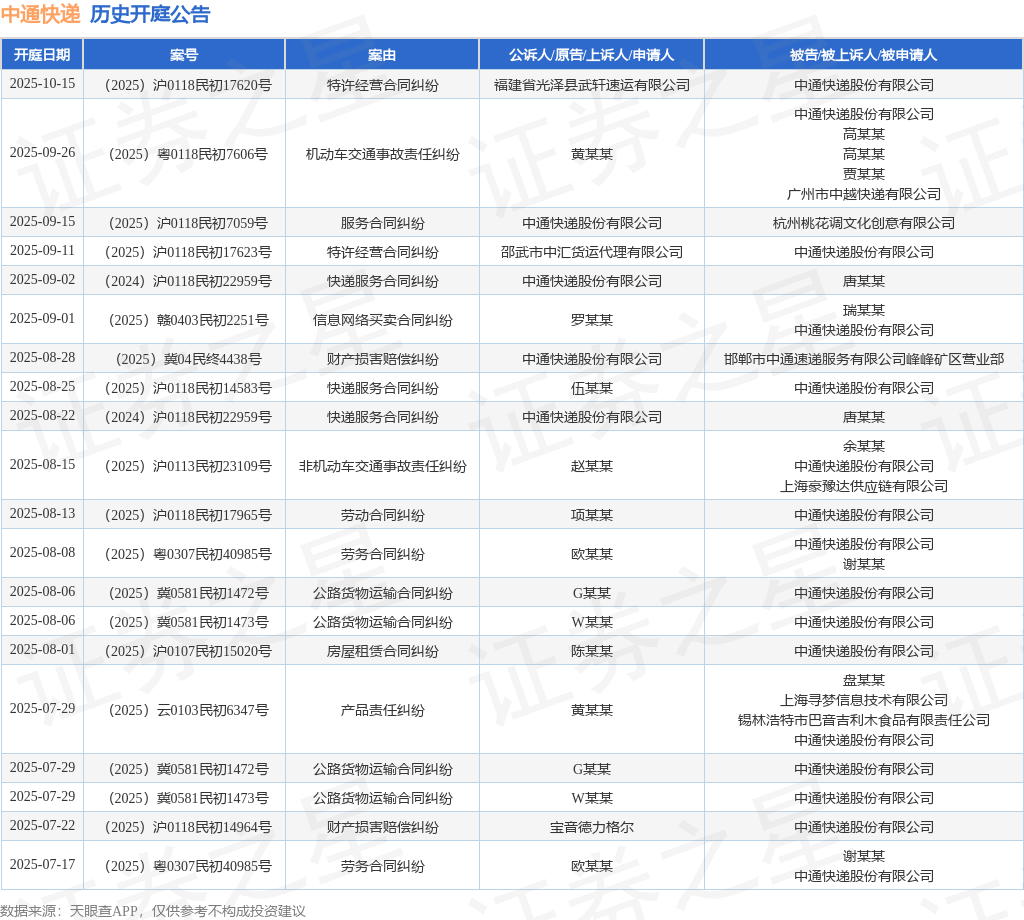Click the date cell 2025-08-15
Viewport: 1024px width, 920px height.
[42, 464]
